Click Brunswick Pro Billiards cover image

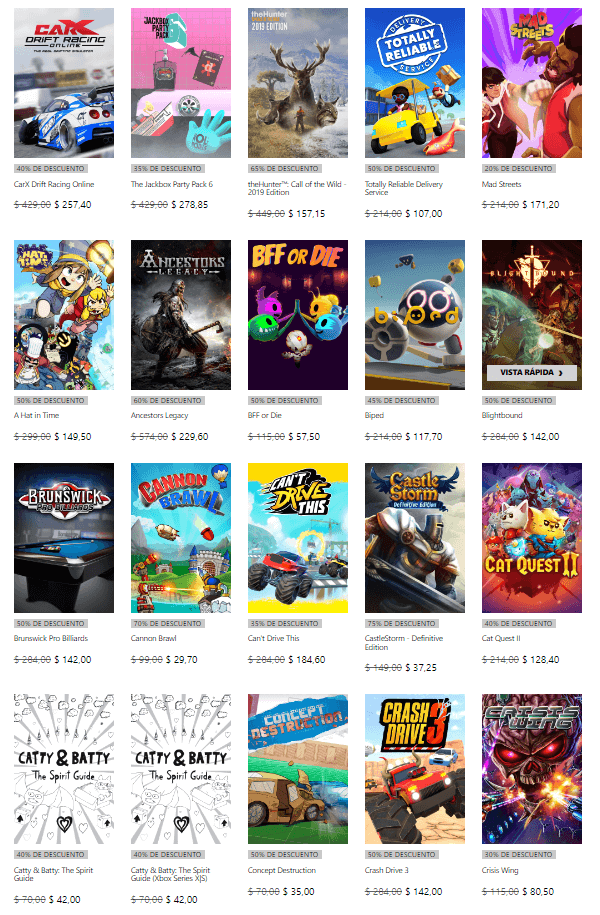click(64, 538)
